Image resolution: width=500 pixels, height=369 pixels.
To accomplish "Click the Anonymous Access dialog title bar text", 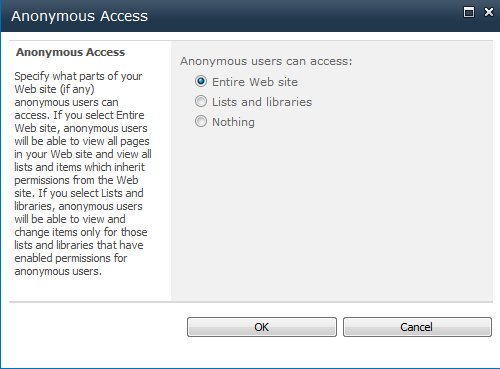I will coord(79,16).
